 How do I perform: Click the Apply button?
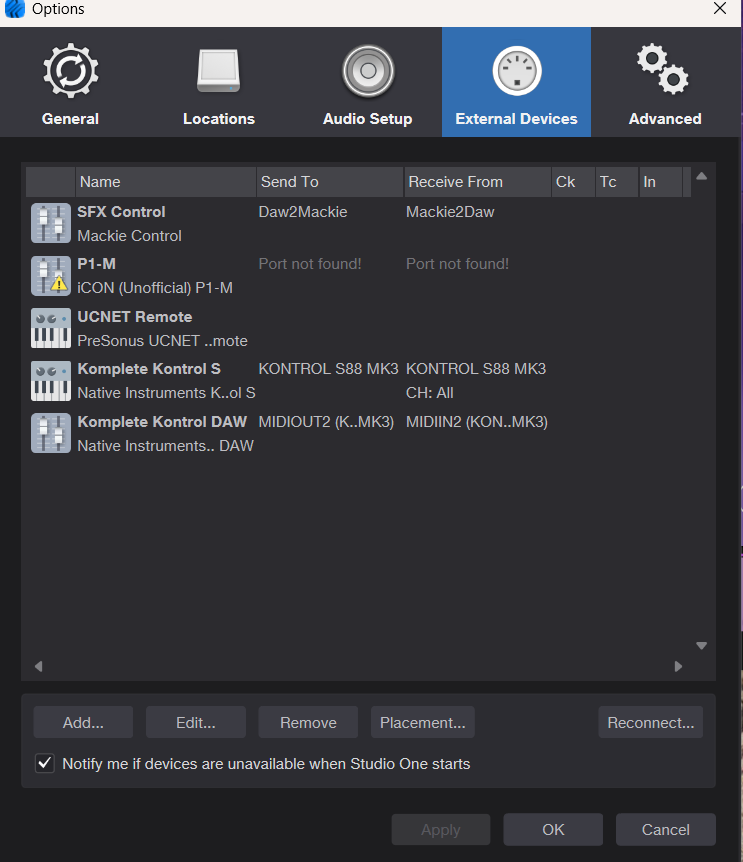(x=441, y=830)
